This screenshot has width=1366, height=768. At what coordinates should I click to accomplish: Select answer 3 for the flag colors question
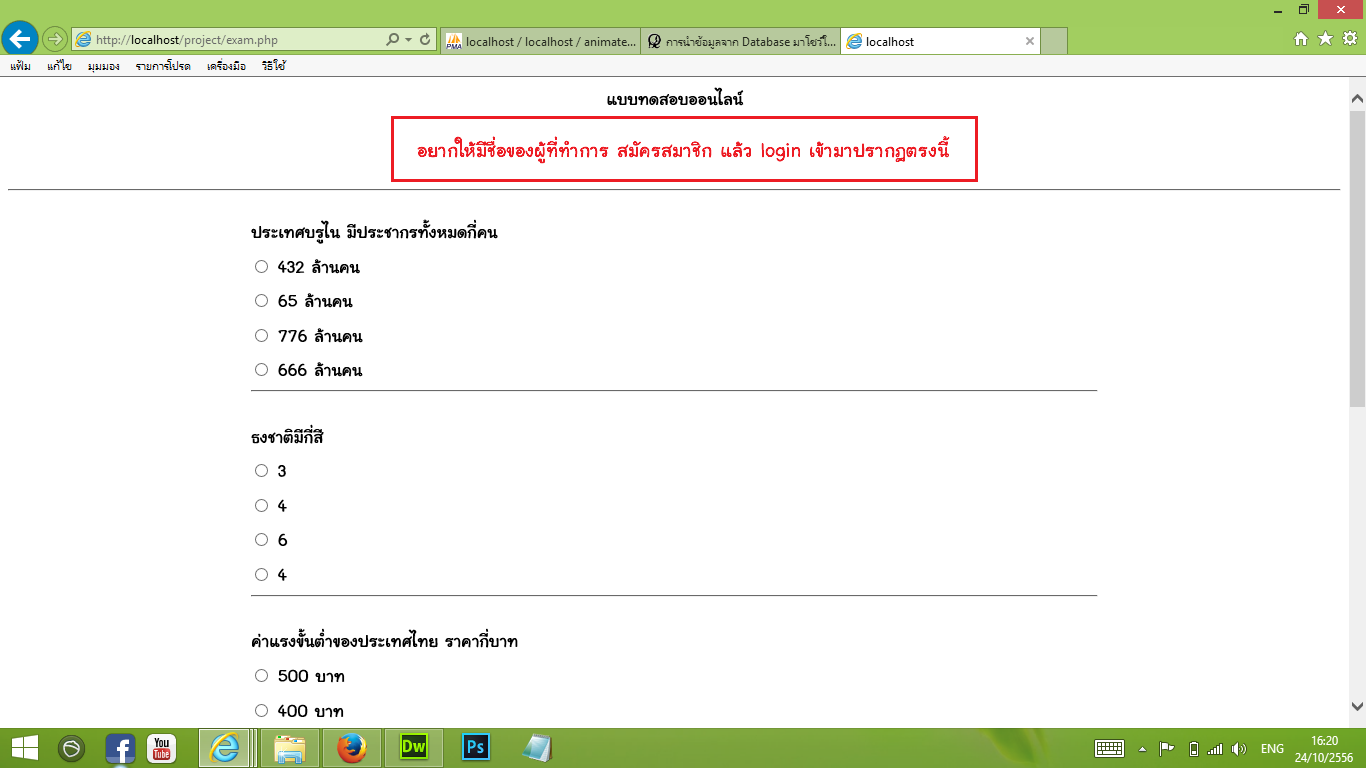click(262, 471)
